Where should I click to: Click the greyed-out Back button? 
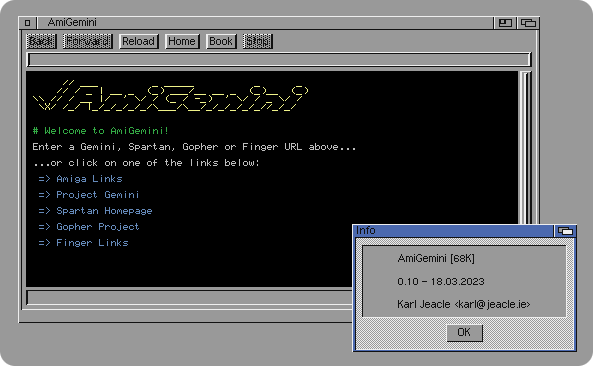click(41, 41)
